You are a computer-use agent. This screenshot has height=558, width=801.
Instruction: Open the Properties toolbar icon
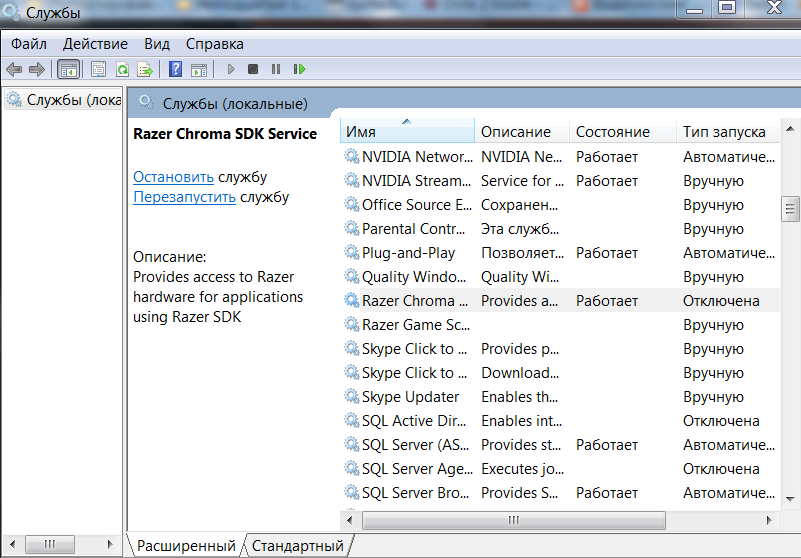[98, 69]
